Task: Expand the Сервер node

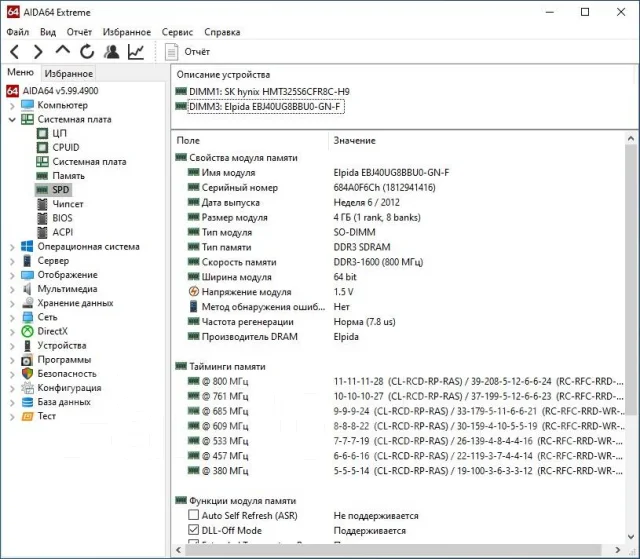Action: pyautogui.click(x=12, y=262)
